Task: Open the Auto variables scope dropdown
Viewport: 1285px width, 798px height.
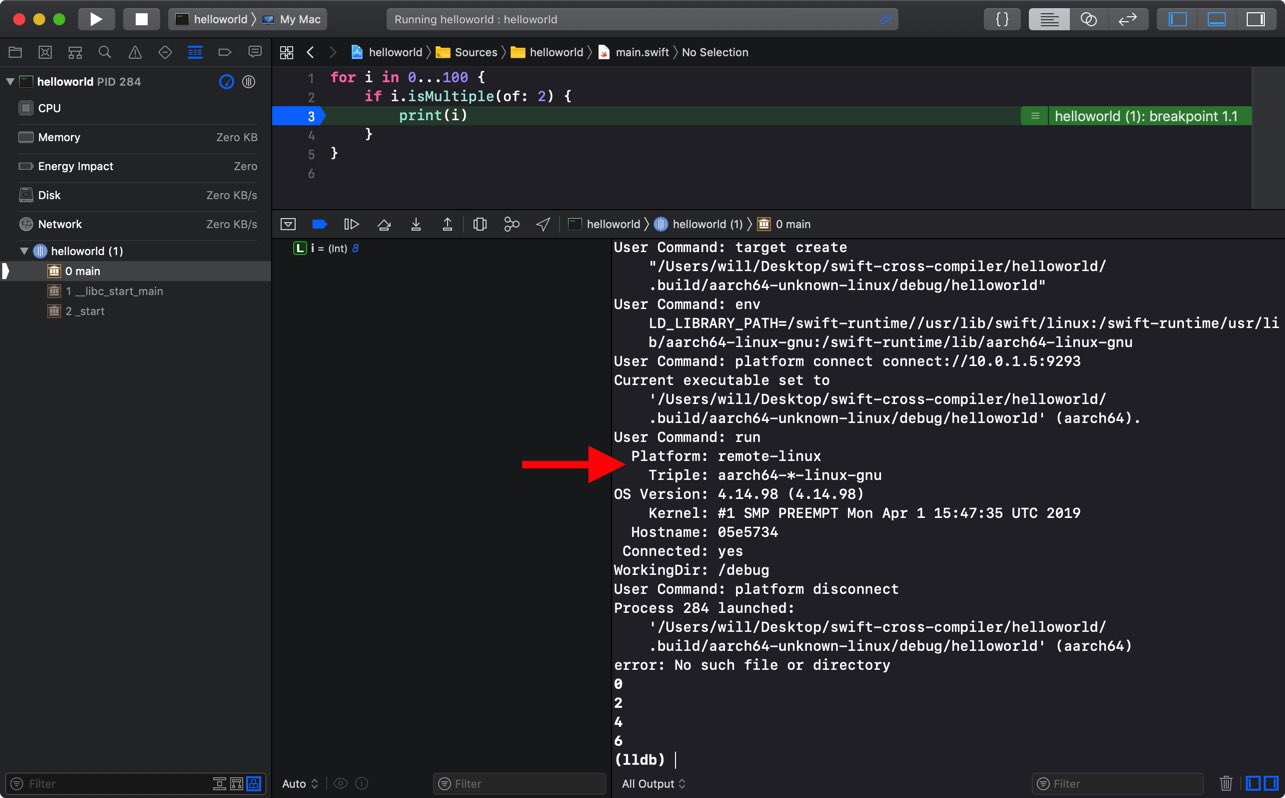Action: 300,784
